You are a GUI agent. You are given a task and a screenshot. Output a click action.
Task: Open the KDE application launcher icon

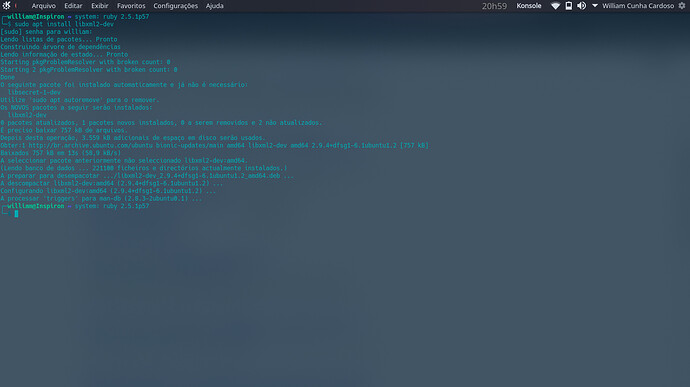(6, 6)
